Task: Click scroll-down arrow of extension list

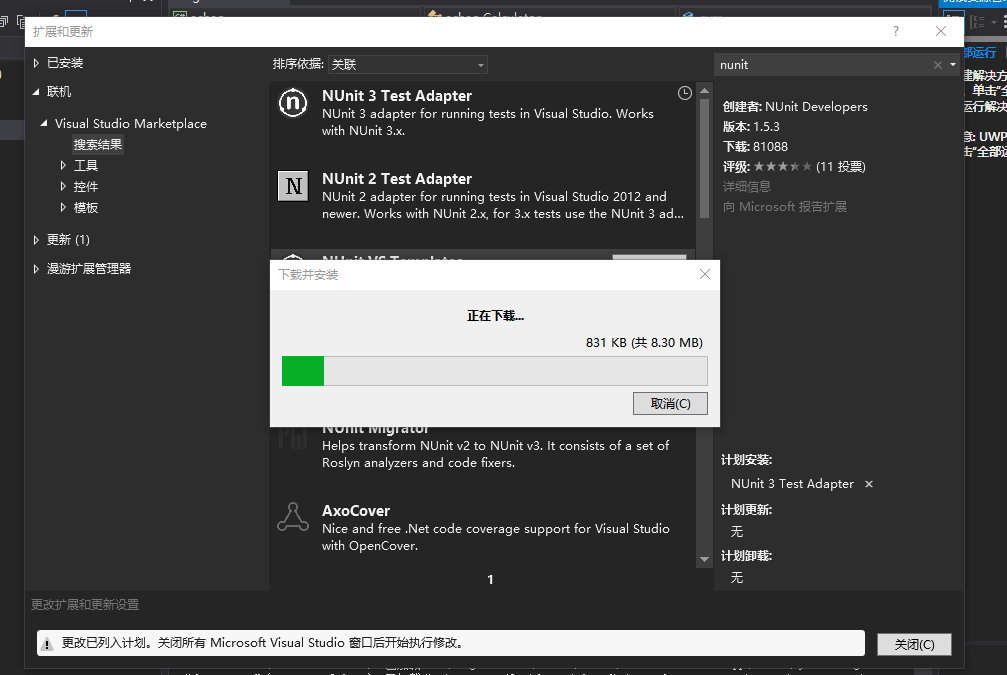Action: [704, 559]
